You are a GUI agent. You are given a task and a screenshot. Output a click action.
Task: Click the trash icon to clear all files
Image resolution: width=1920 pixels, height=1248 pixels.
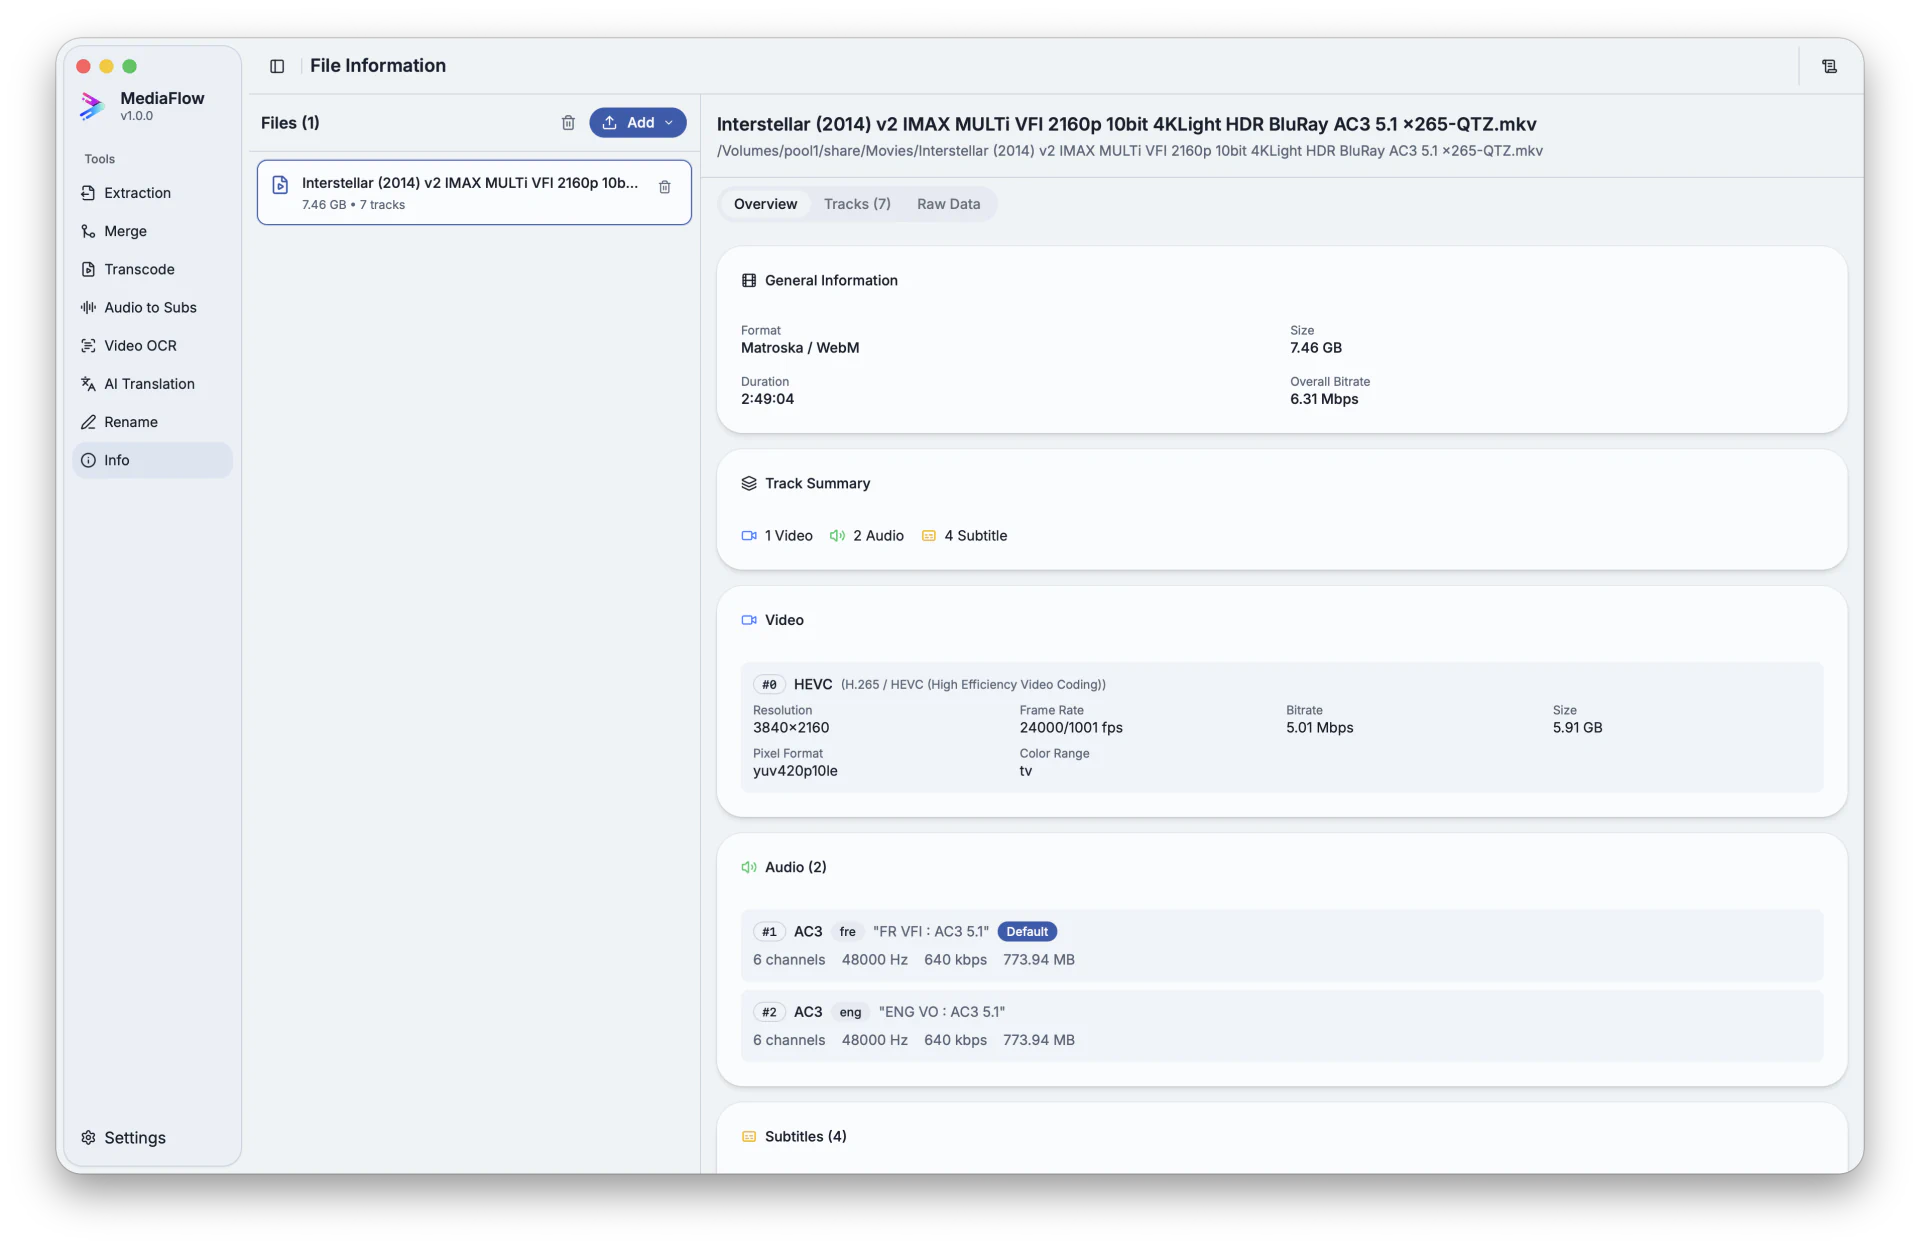point(568,123)
